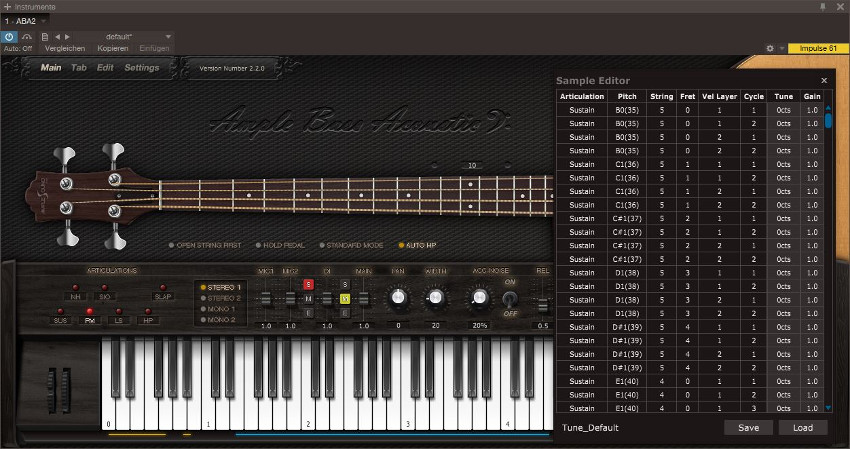
Task: Switch to the Edit tab
Action: tap(105, 68)
